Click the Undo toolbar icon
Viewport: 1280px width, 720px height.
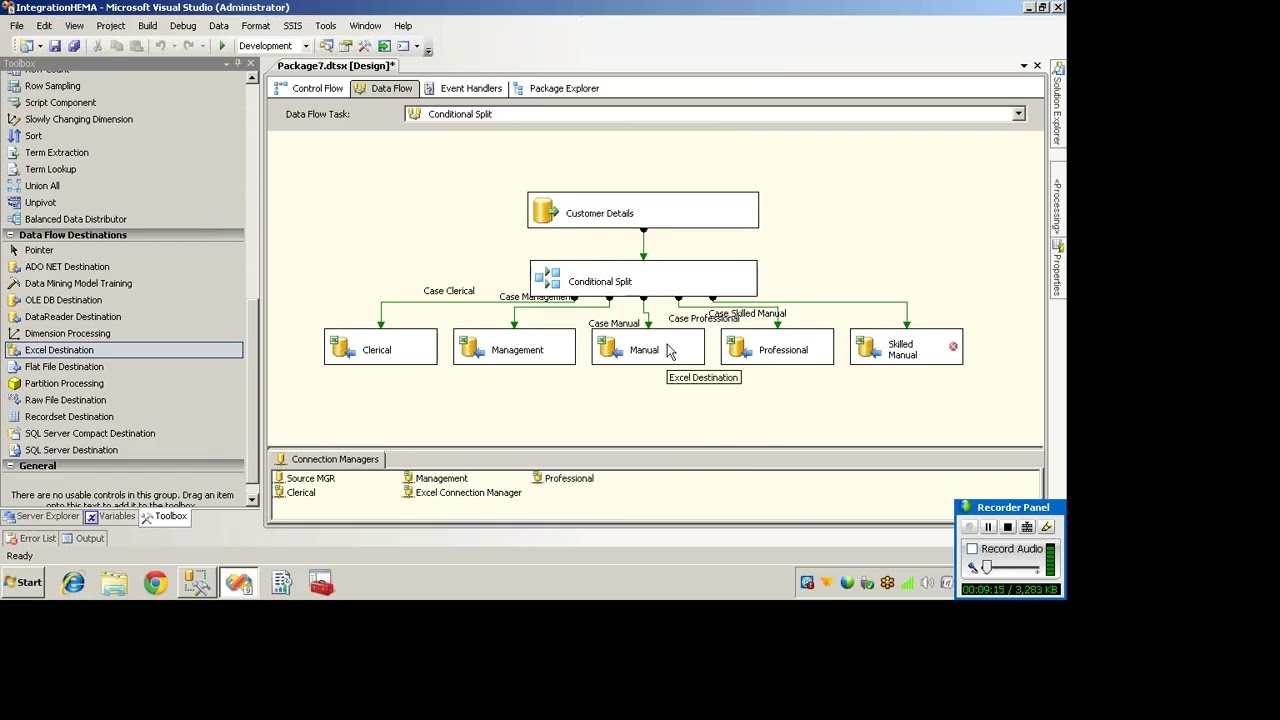[x=160, y=46]
